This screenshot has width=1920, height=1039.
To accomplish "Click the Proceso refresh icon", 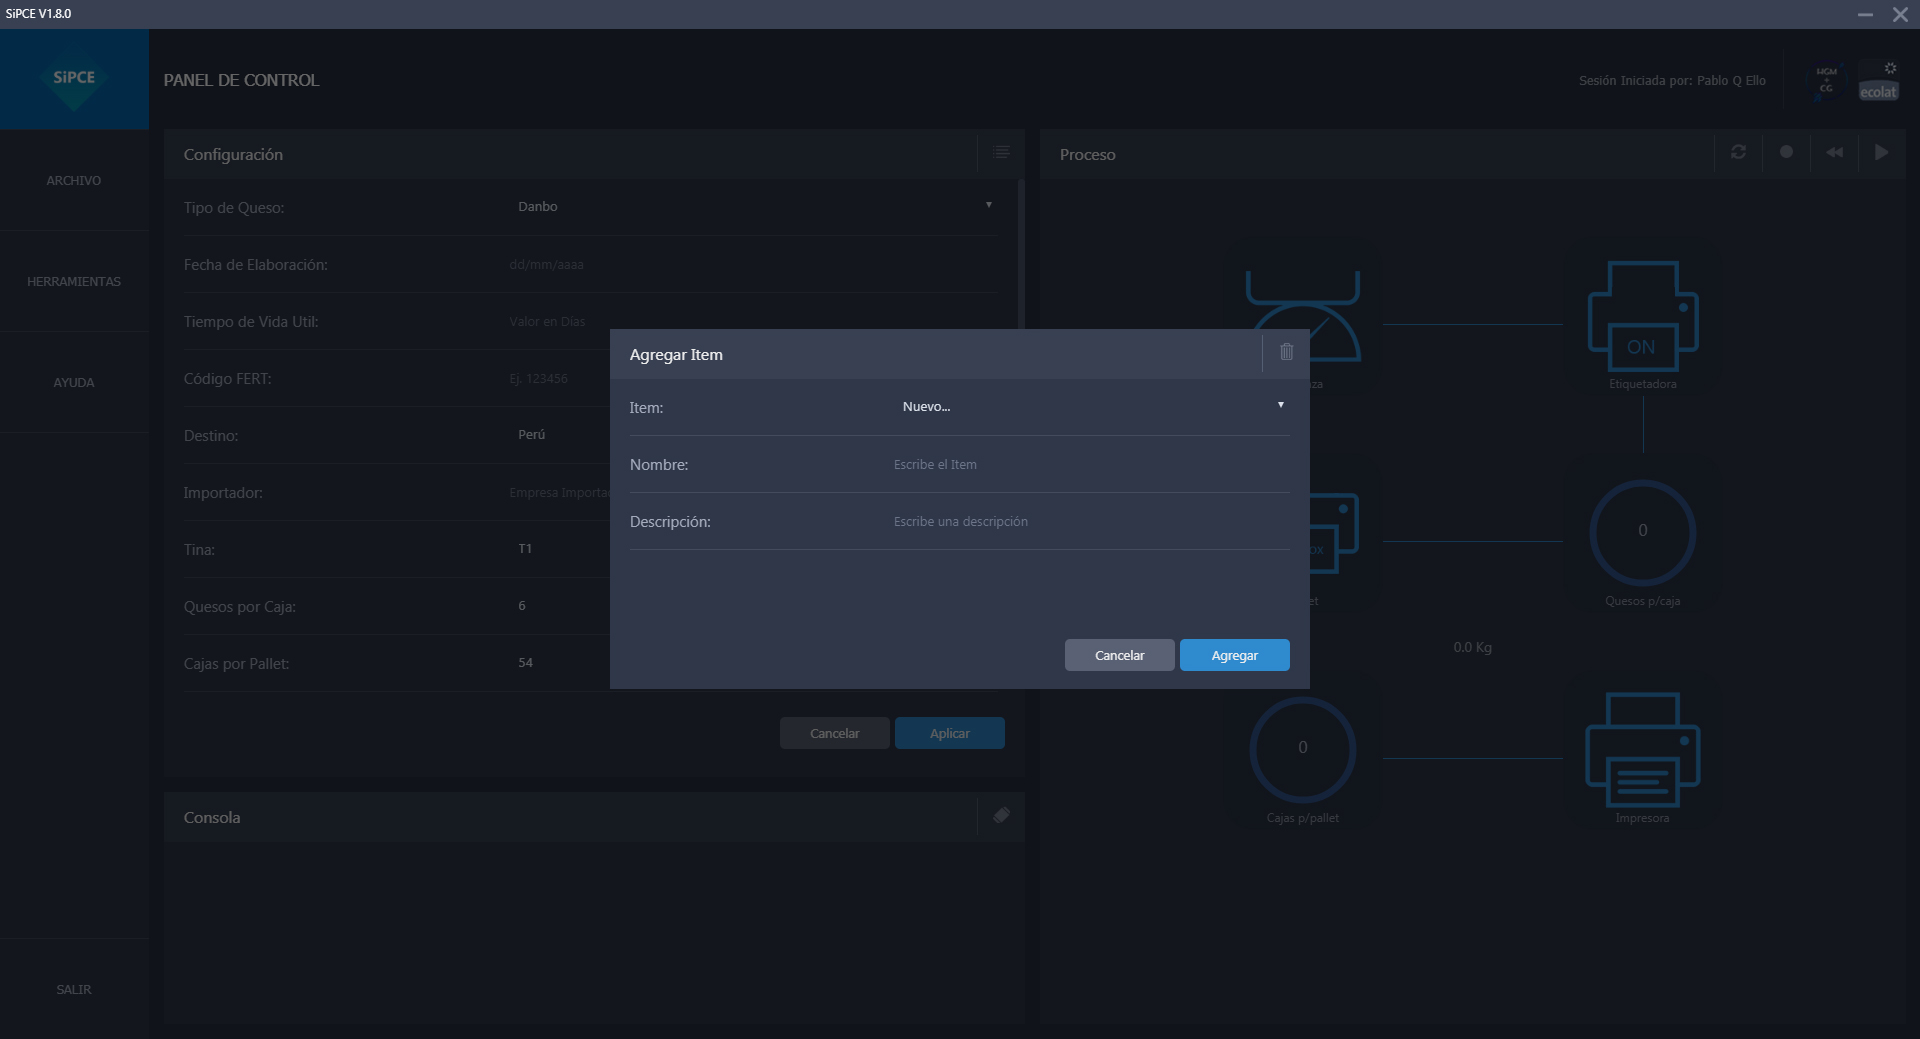I will pyautogui.click(x=1738, y=152).
